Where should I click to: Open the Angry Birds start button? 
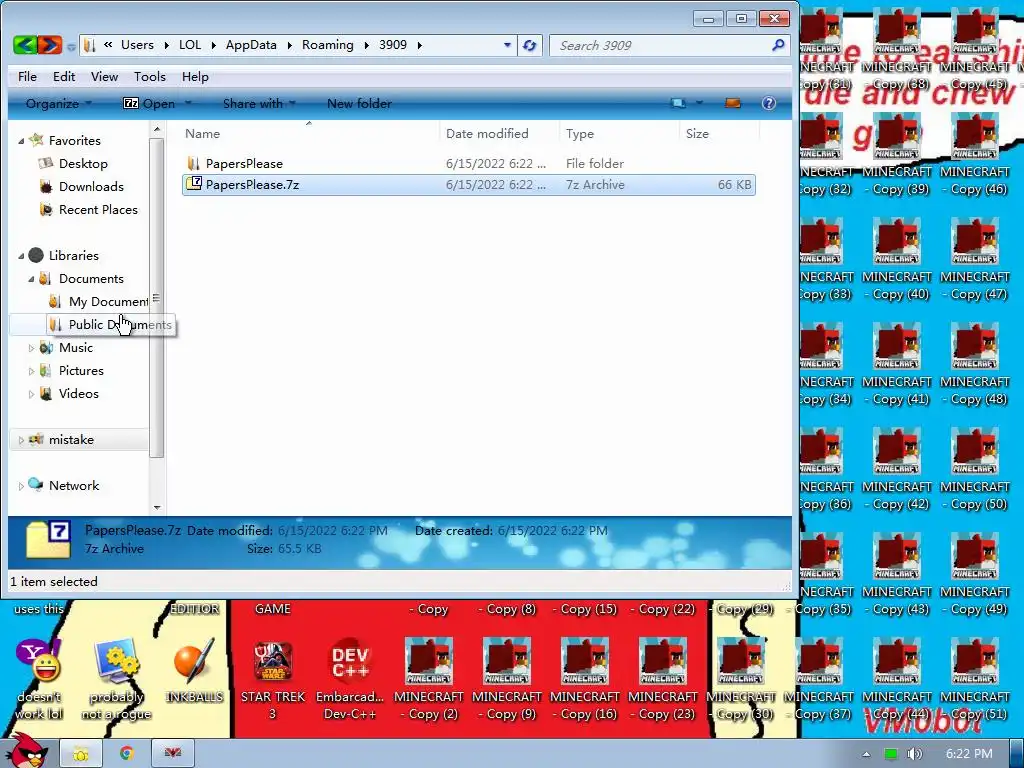point(26,752)
